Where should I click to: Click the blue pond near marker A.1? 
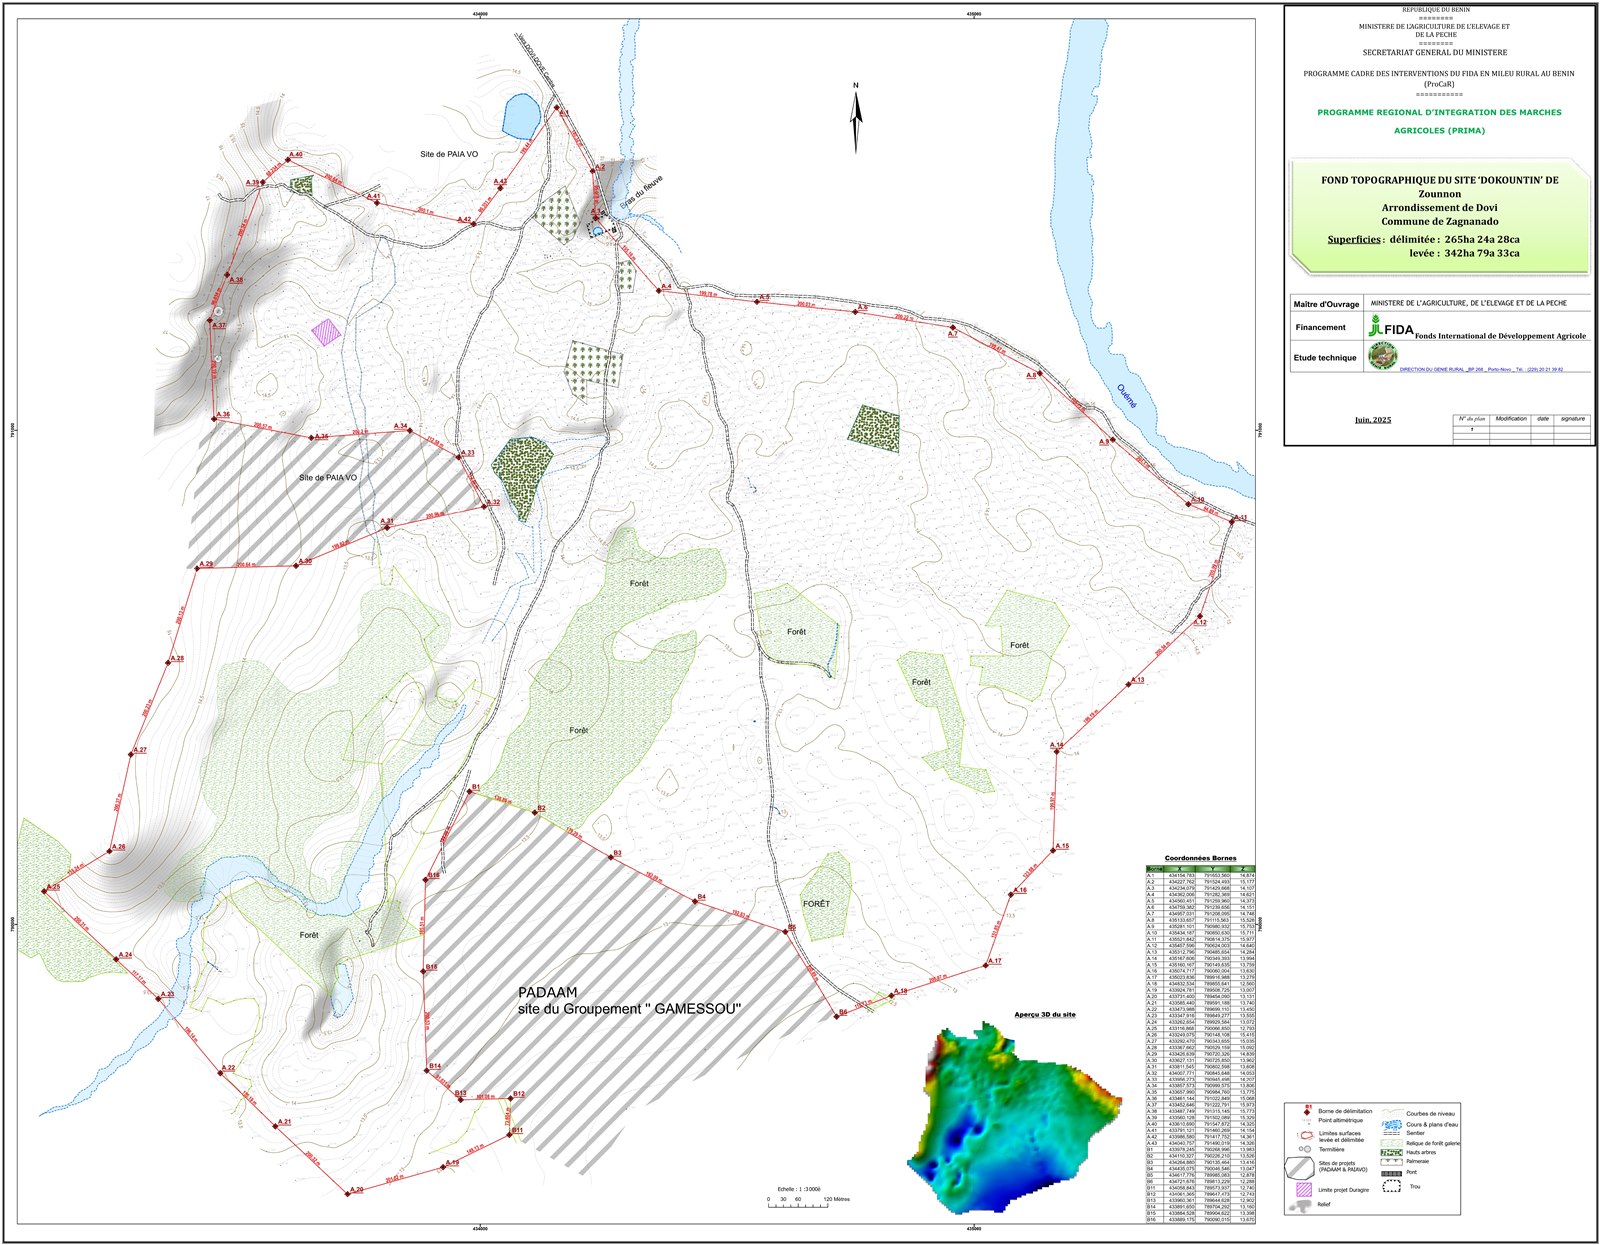point(520,116)
